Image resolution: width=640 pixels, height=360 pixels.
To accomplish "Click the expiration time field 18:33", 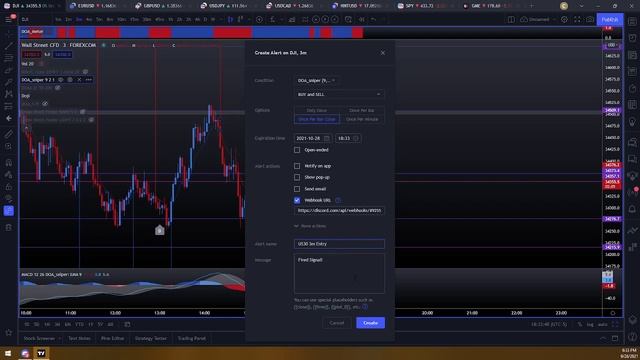I will pos(348,138).
